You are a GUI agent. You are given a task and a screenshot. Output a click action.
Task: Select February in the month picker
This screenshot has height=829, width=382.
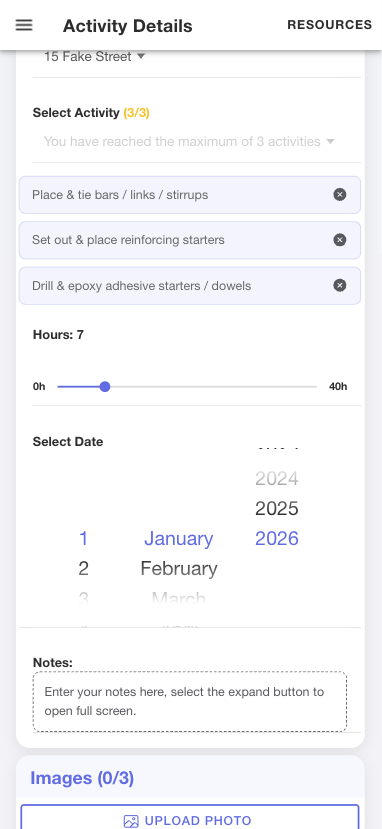coord(179,568)
